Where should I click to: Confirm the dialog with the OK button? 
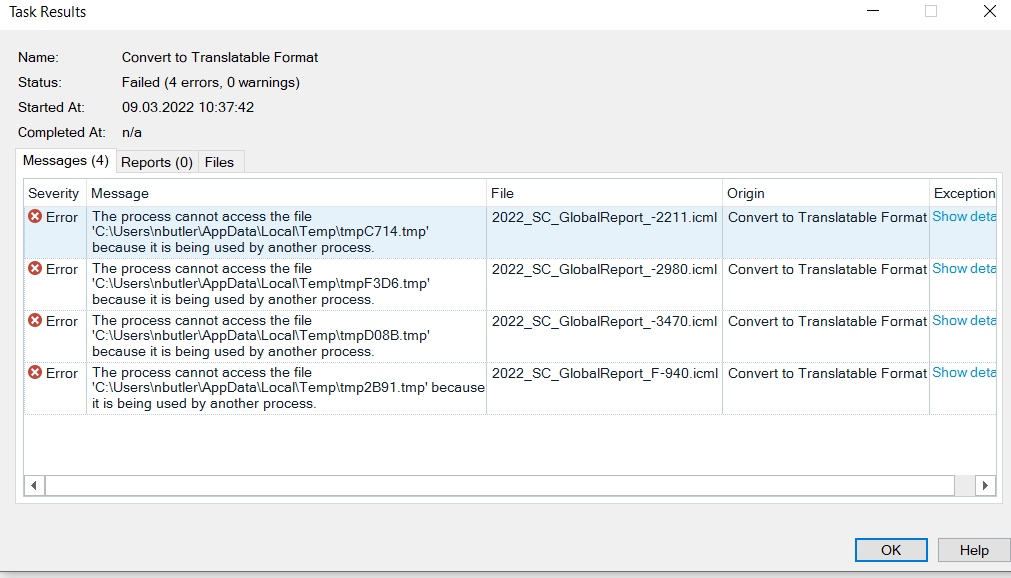tap(890, 549)
